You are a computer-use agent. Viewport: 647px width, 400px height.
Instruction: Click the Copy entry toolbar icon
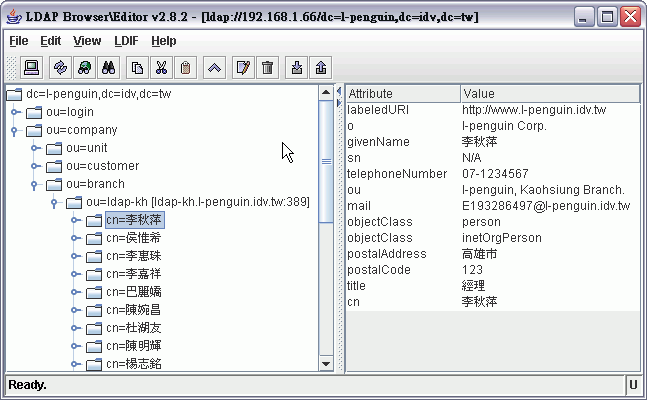138,68
